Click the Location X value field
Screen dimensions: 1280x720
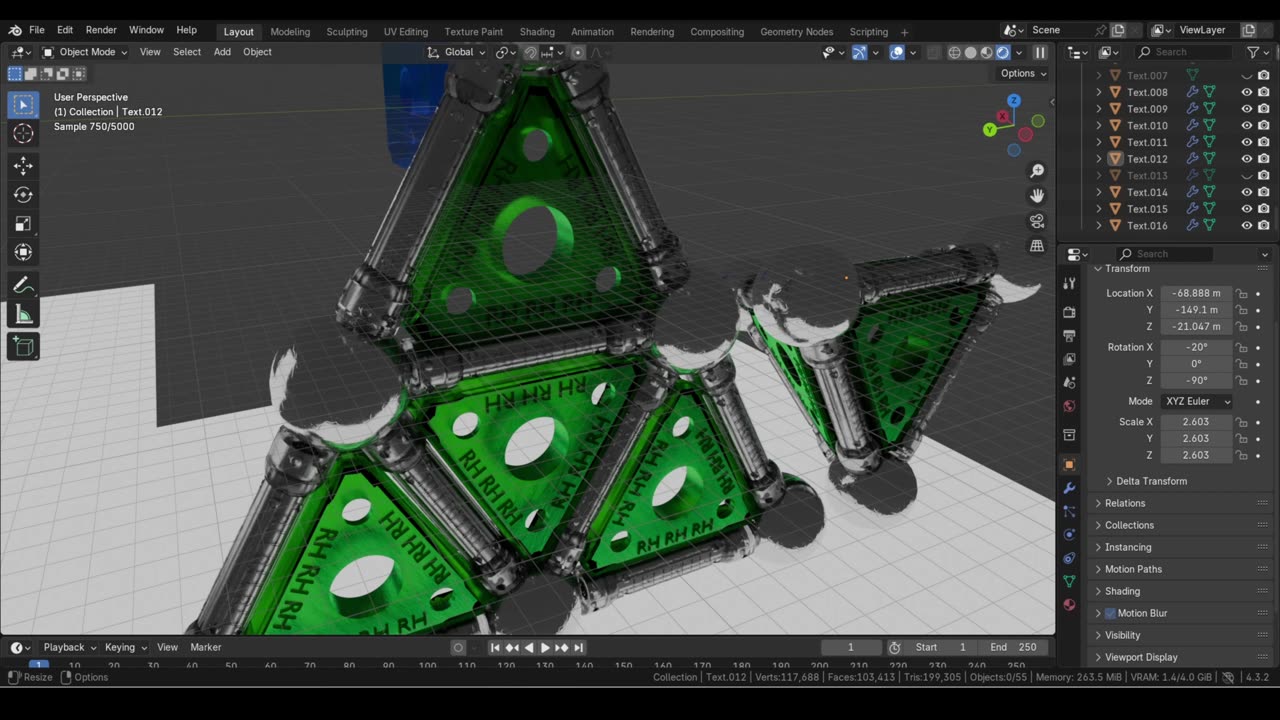point(1196,293)
